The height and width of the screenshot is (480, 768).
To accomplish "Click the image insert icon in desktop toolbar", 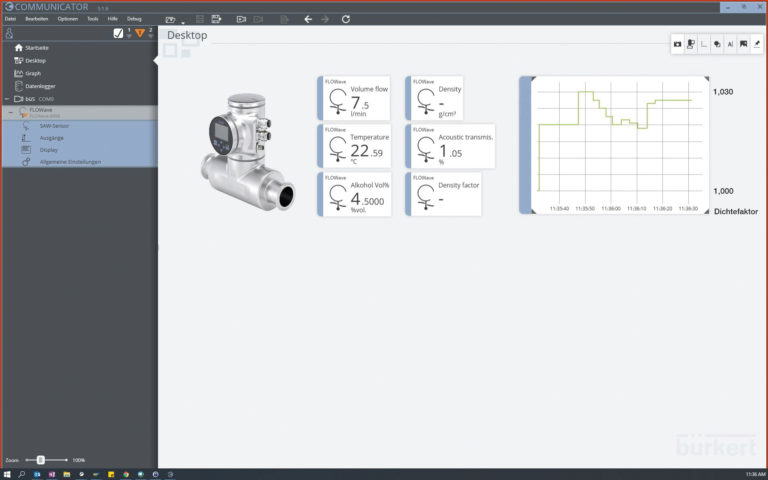I will pos(743,44).
